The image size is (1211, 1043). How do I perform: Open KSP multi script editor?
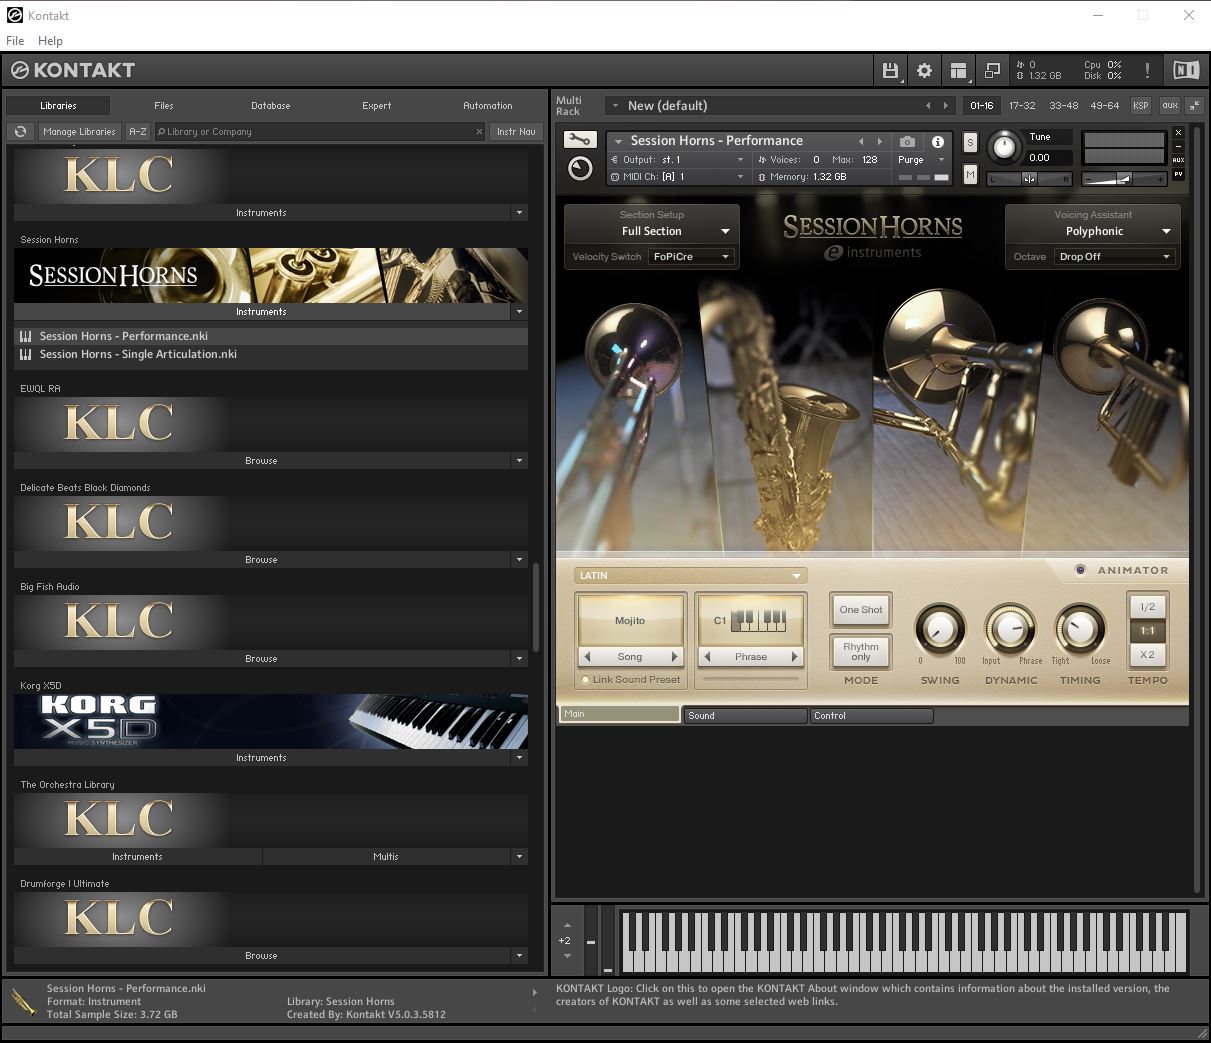(1140, 105)
